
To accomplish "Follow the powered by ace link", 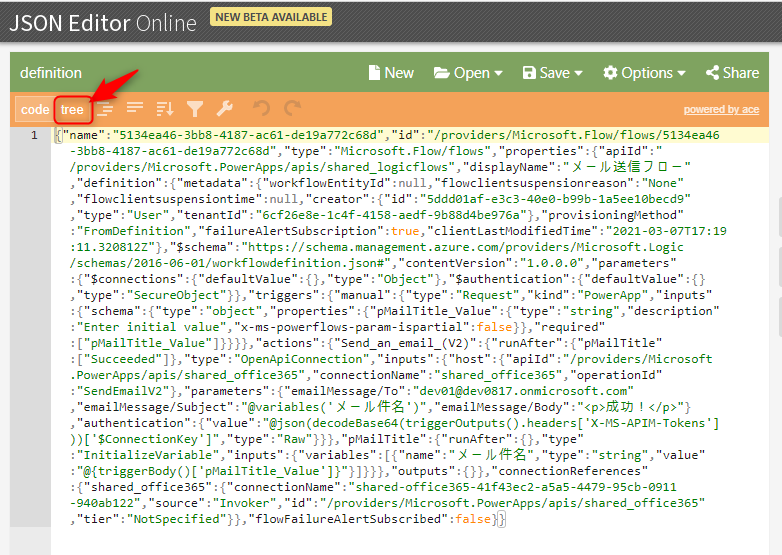I will (x=721, y=109).
